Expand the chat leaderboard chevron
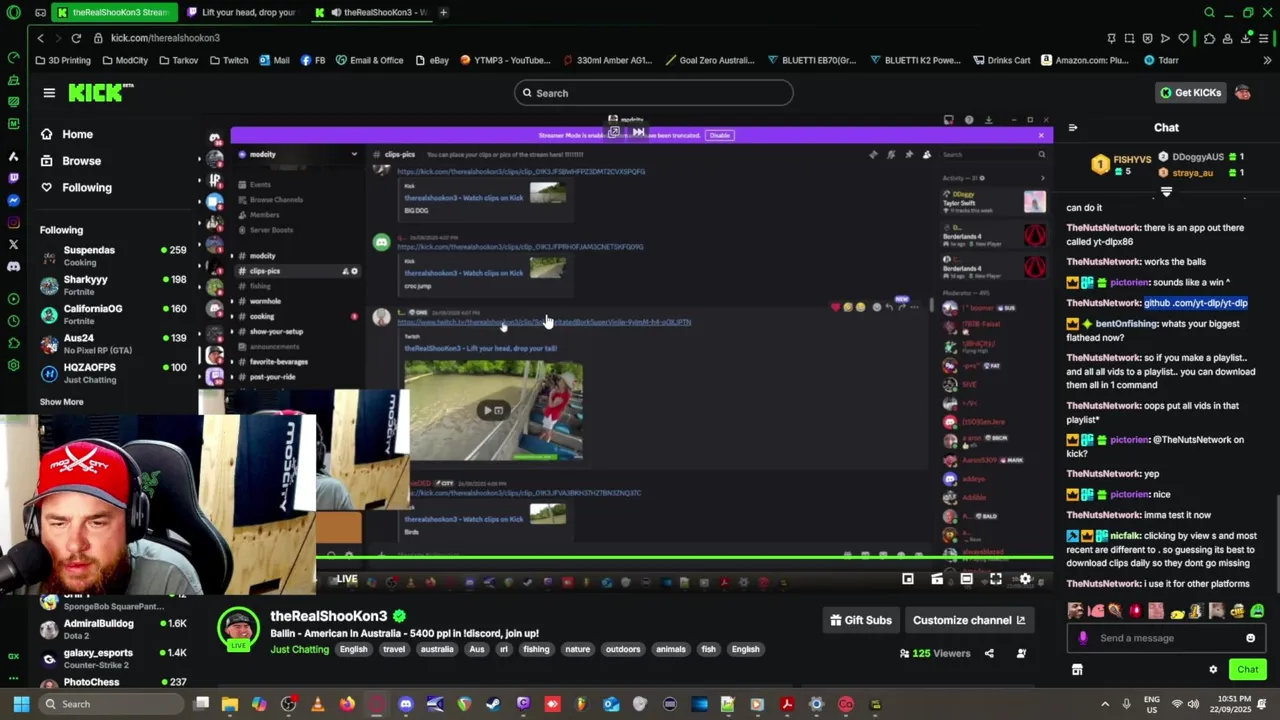The image size is (1280, 720). coord(1166,191)
